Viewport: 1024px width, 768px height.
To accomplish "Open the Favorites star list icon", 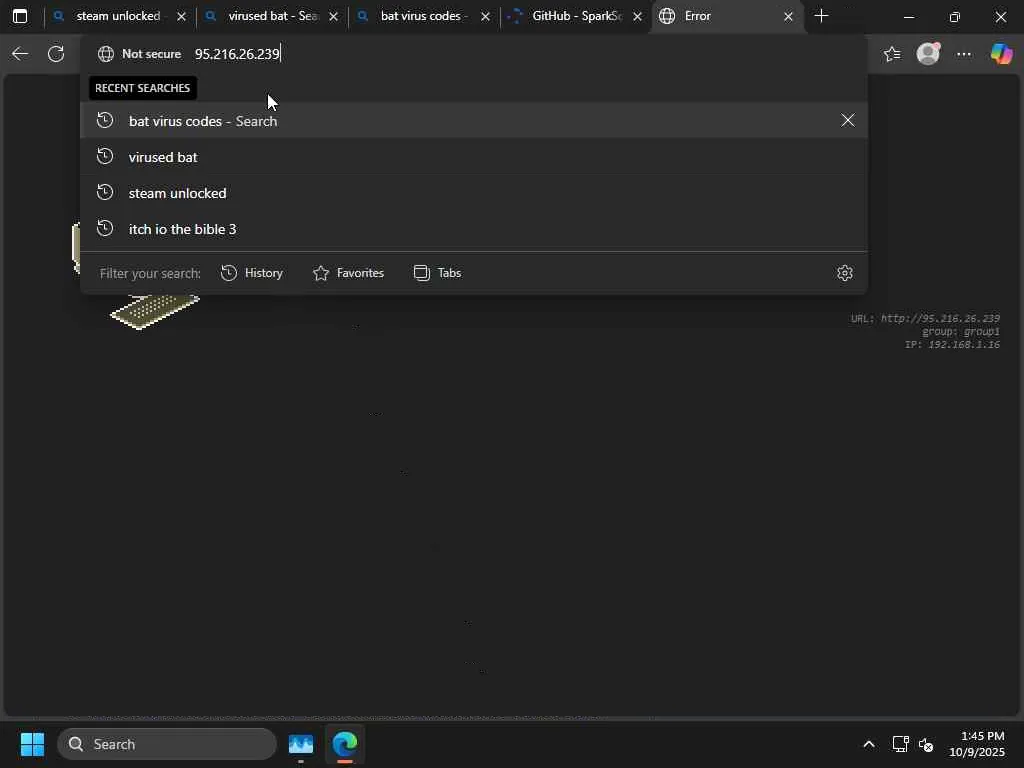I will pyautogui.click(x=892, y=54).
